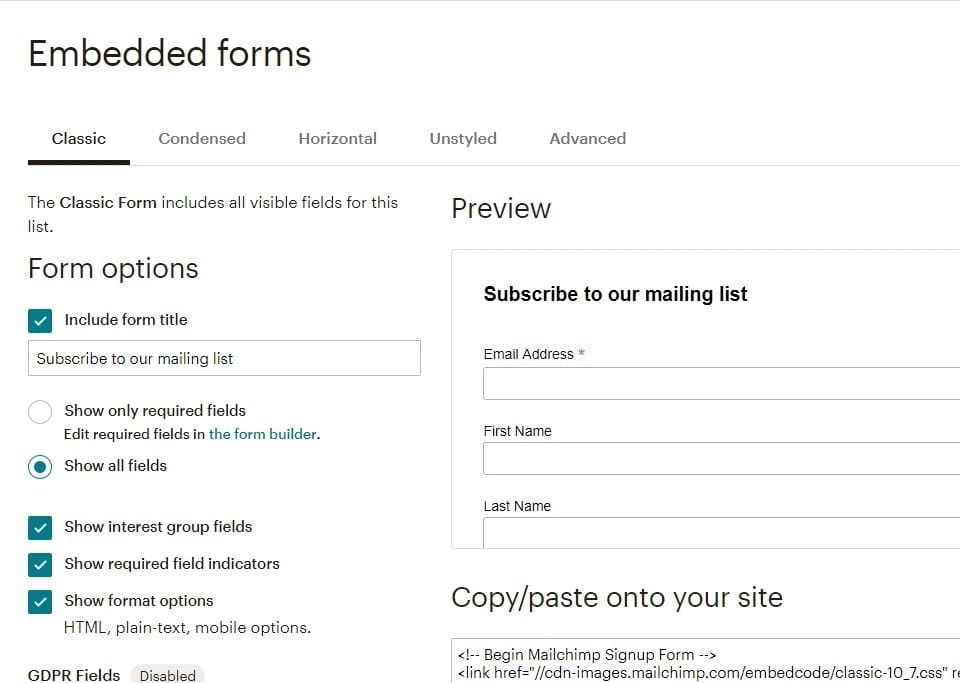Uncheck Show format options checkbox

pos(40,602)
